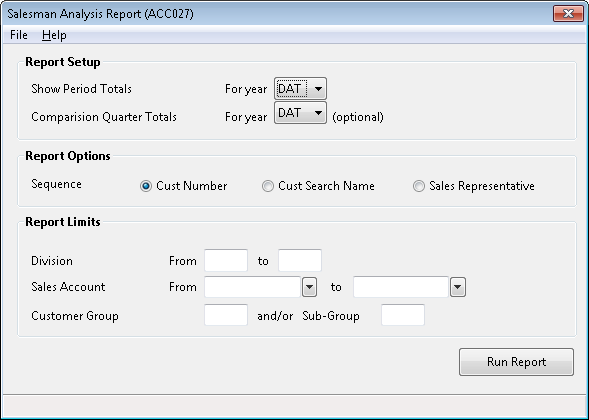This screenshot has height=420, width=589.
Task: Open the Help menu
Action: click(54, 35)
